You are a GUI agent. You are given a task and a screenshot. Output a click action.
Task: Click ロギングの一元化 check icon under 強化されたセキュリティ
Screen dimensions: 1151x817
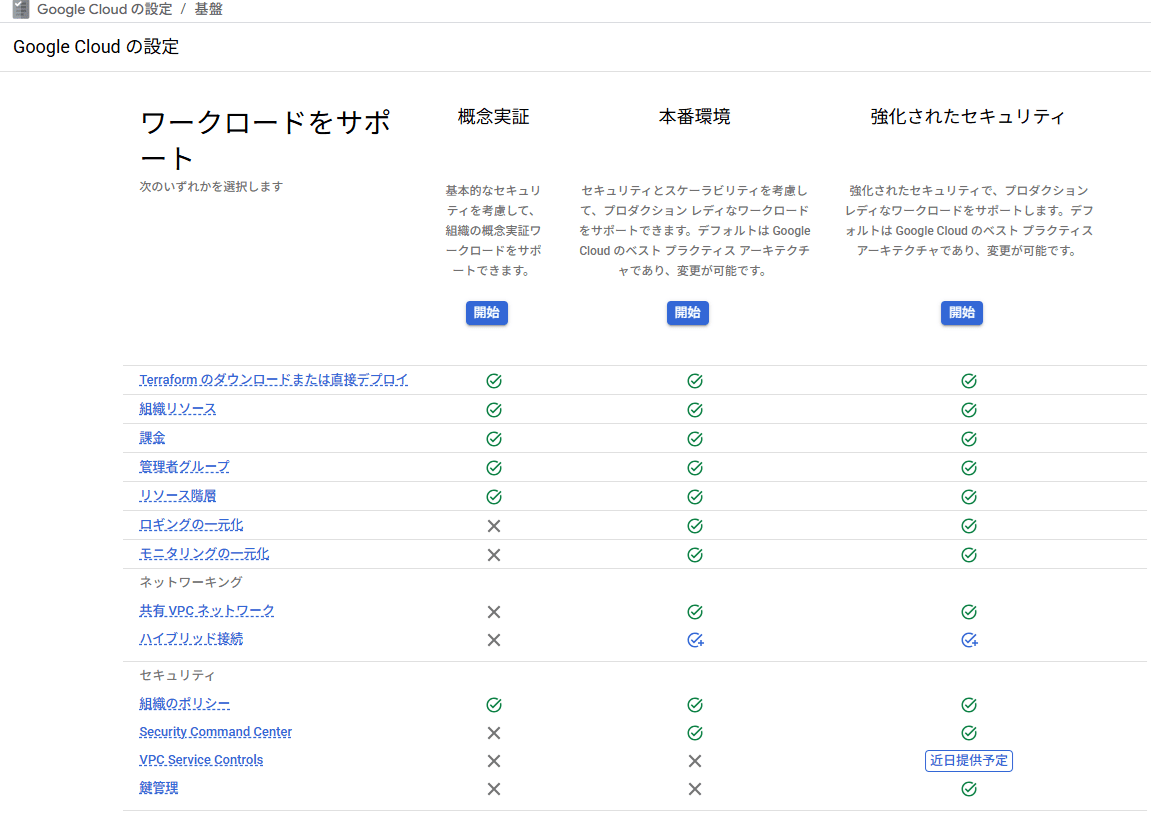[x=969, y=526]
